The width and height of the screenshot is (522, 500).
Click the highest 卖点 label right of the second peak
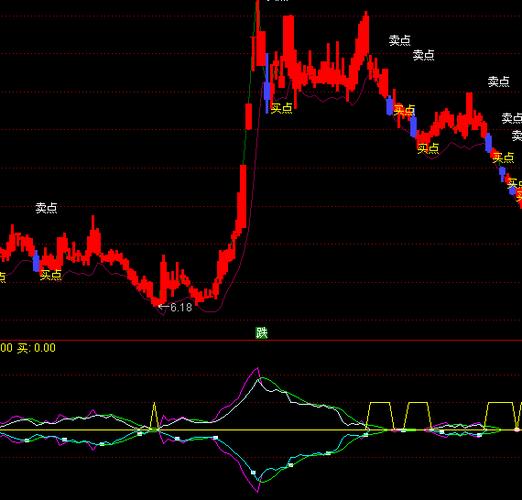(400, 40)
